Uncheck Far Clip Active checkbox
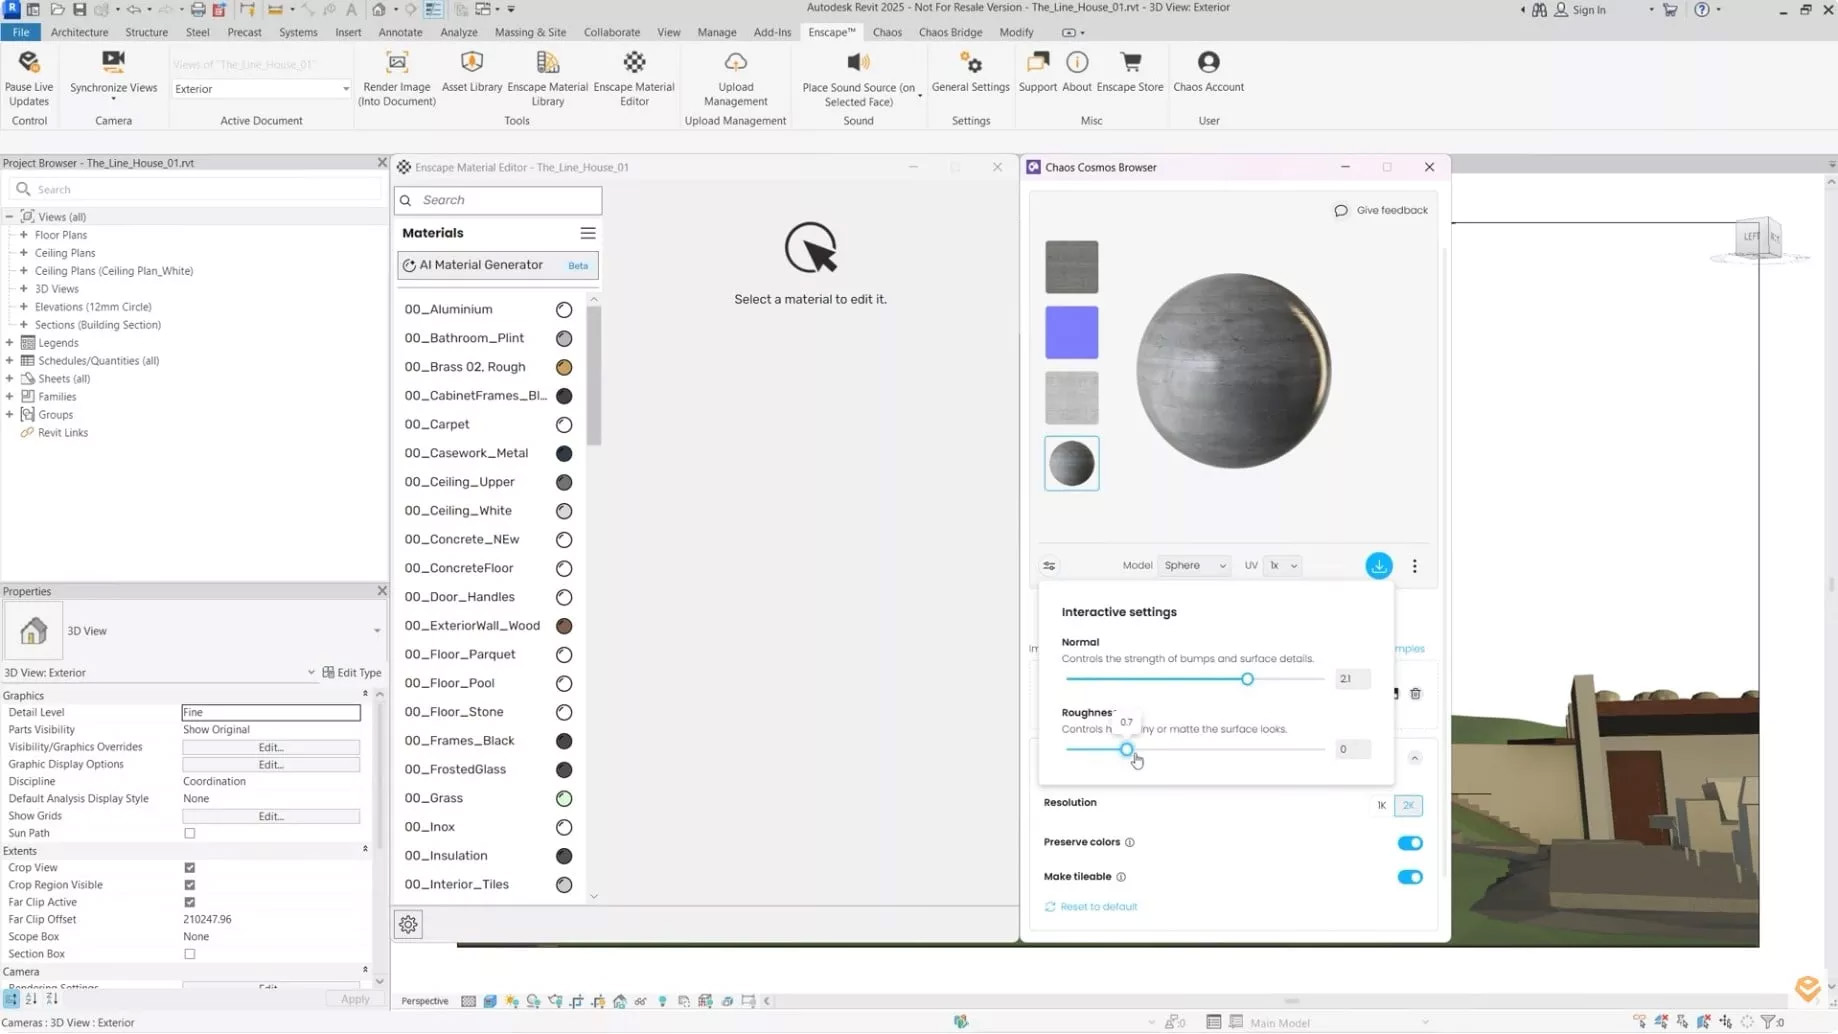Image resolution: width=1838 pixels, height=1034 pixels. 189,902
